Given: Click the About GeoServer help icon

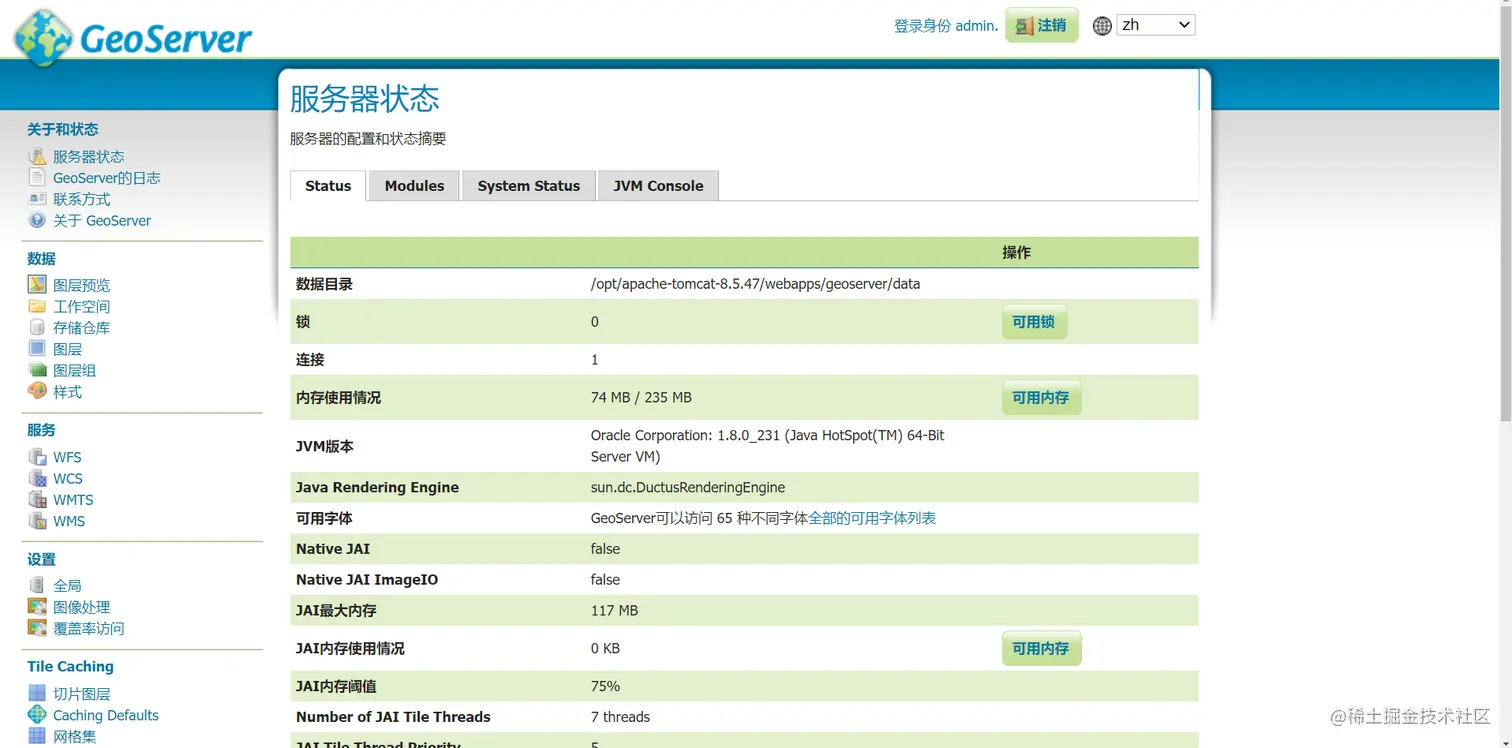Looking at the screenshot, I should click(37, 220).
